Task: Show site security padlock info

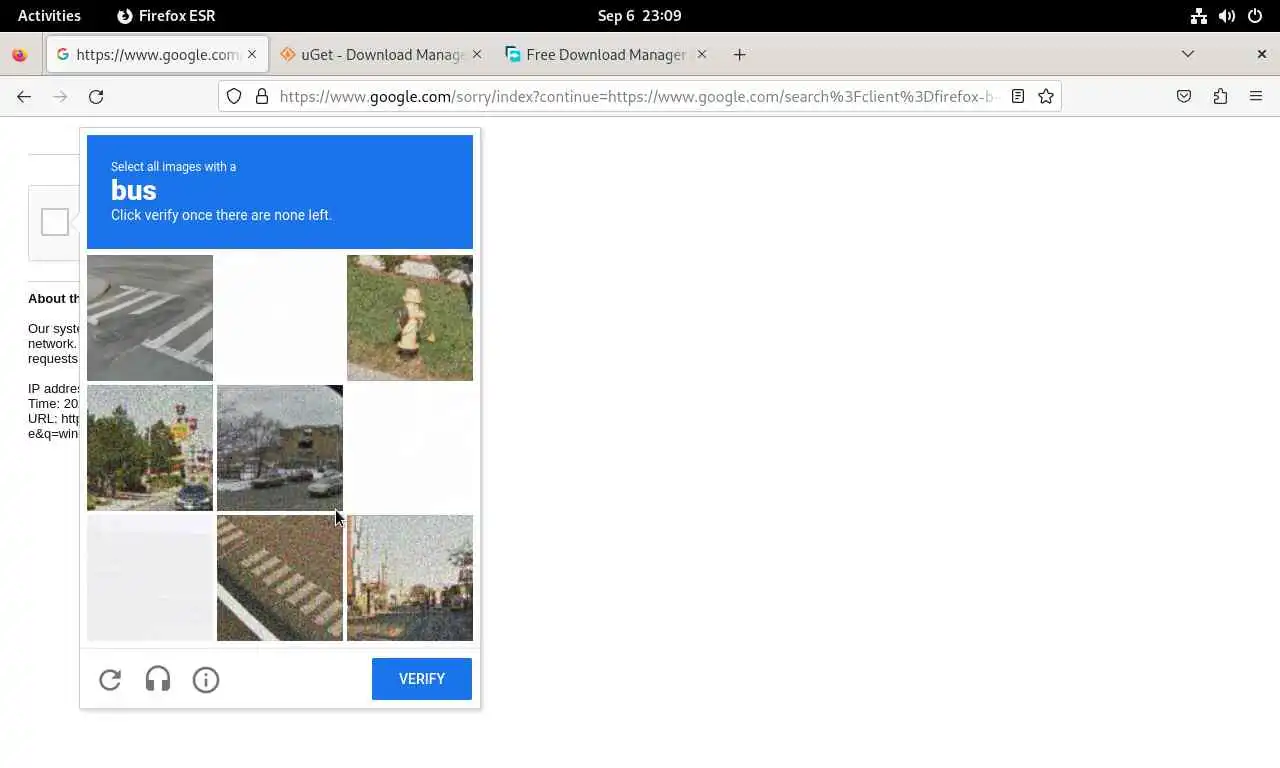Action: tap(262, 96)
